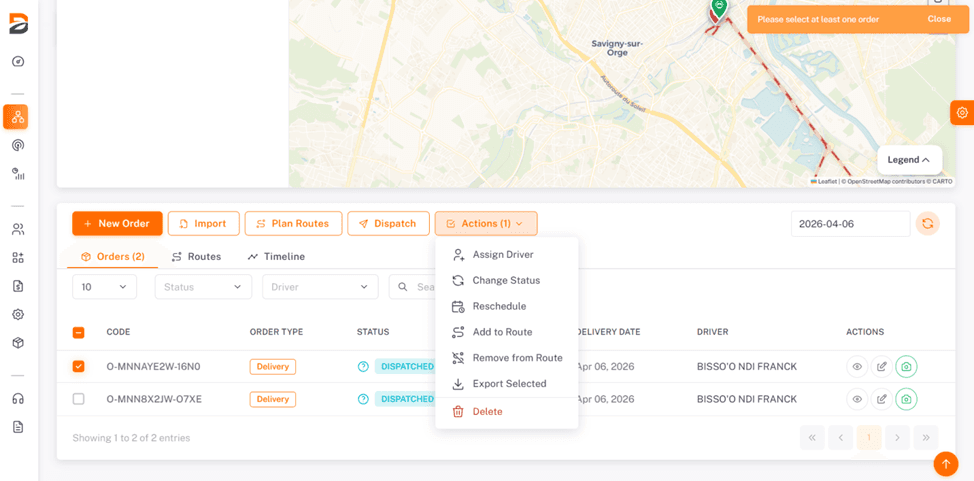Click the Import button

204,224
